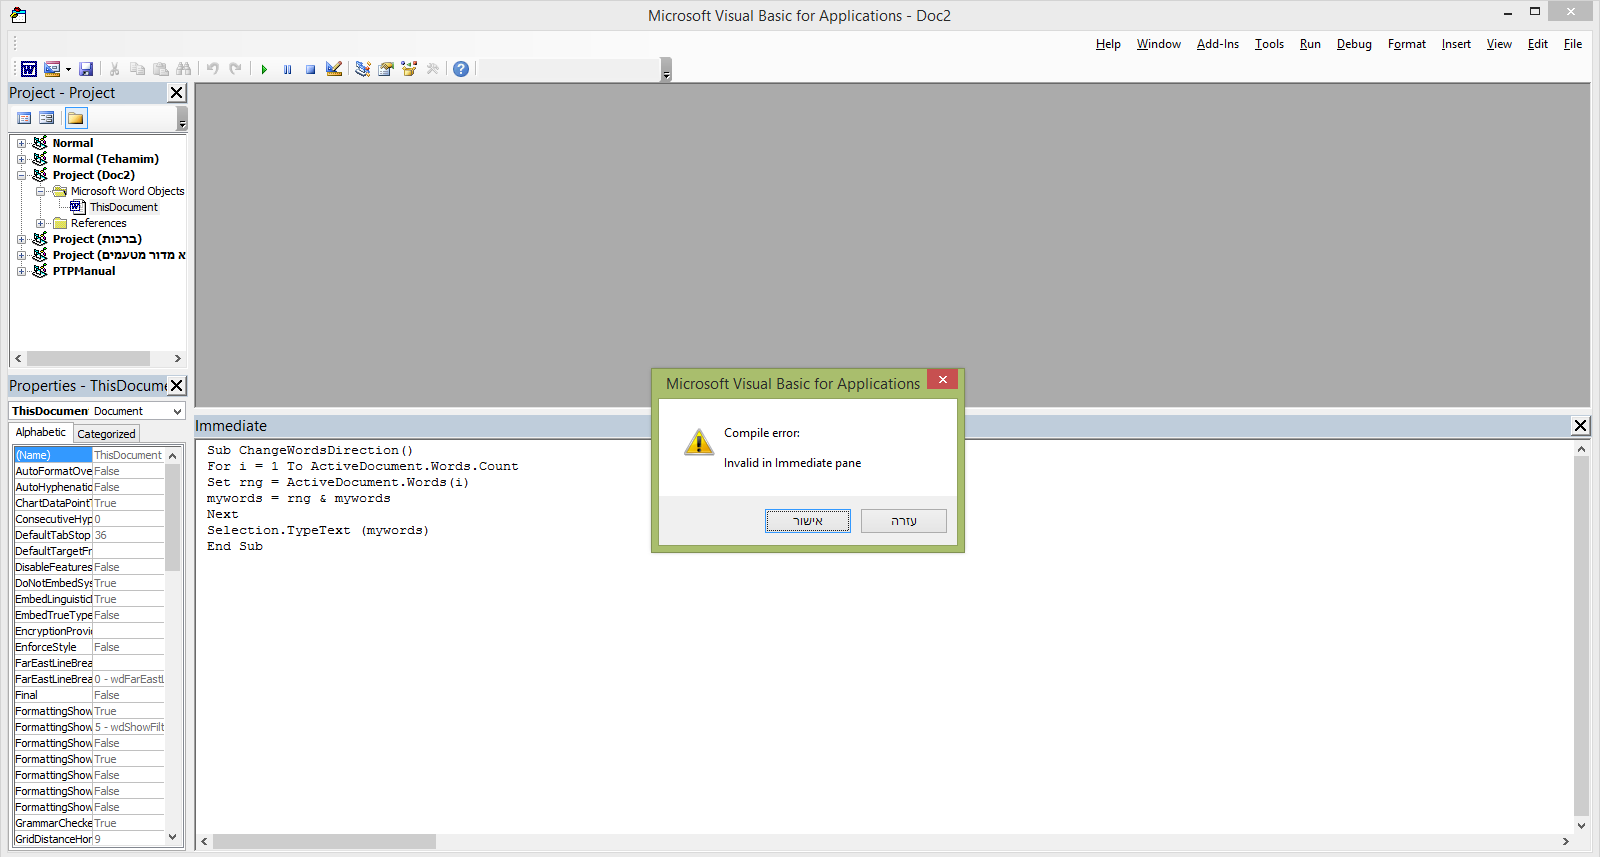Viewport: 1600px width, 857px height.
Task: Select the PTPManual project item
Action: coord(84,271)
